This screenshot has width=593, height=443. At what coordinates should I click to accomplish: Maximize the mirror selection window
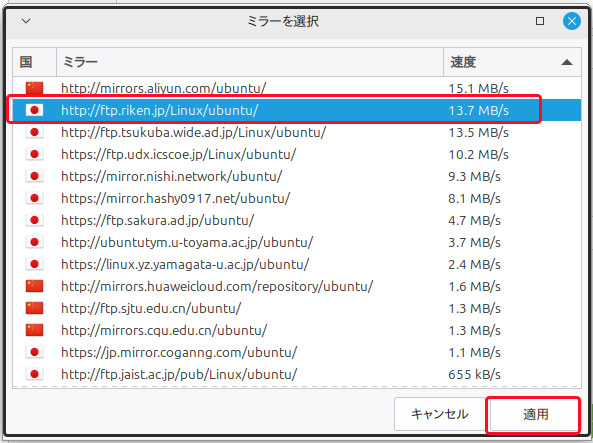tap(540, 21)
